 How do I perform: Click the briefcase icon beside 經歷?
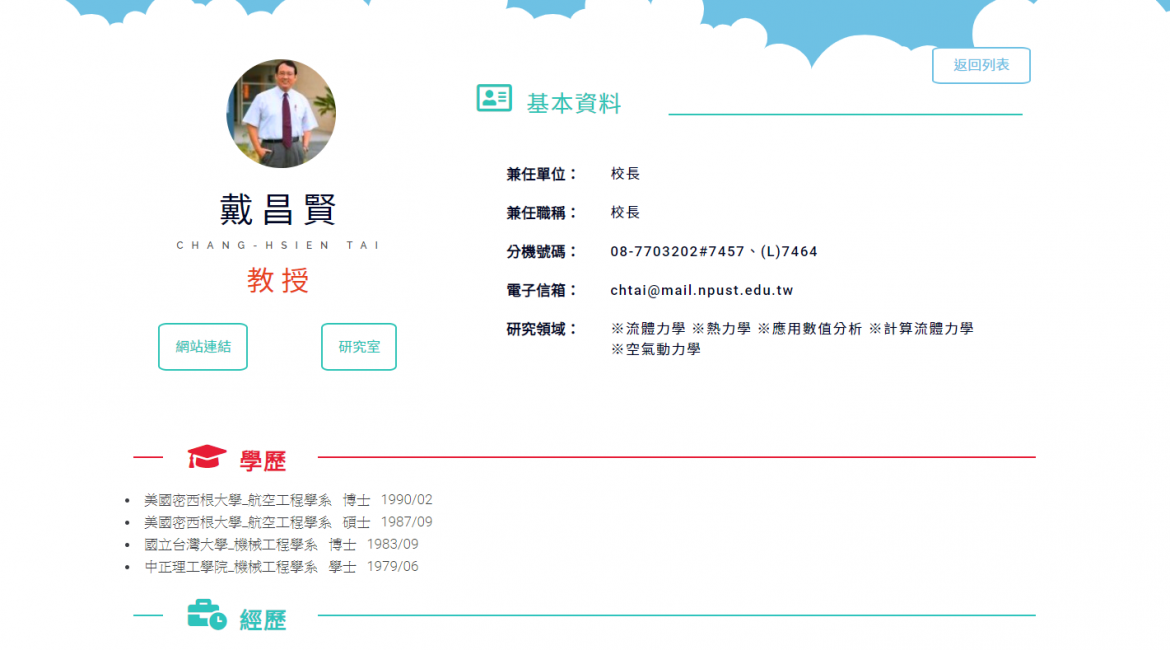coord(207,615)
